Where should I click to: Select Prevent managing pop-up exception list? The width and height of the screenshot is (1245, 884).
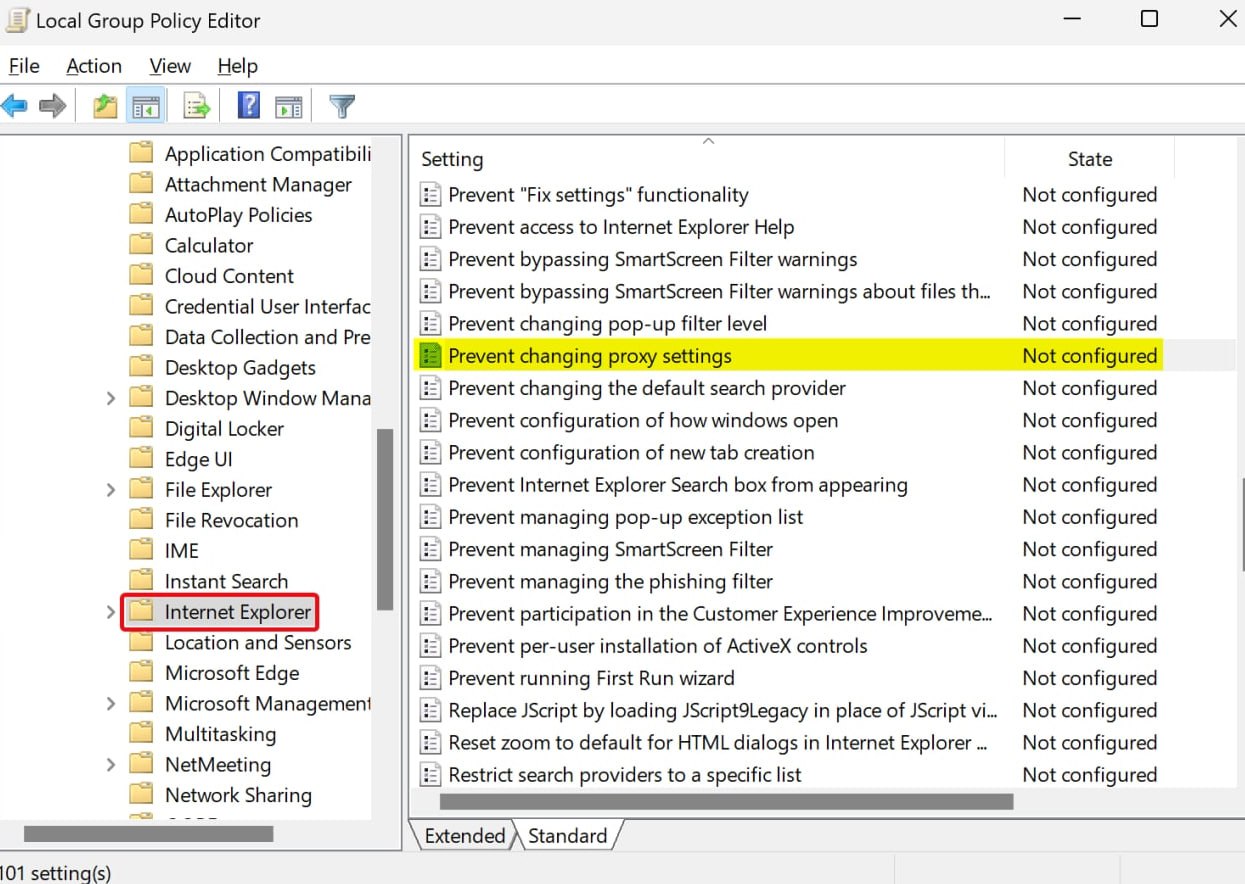tap(626, 517)
